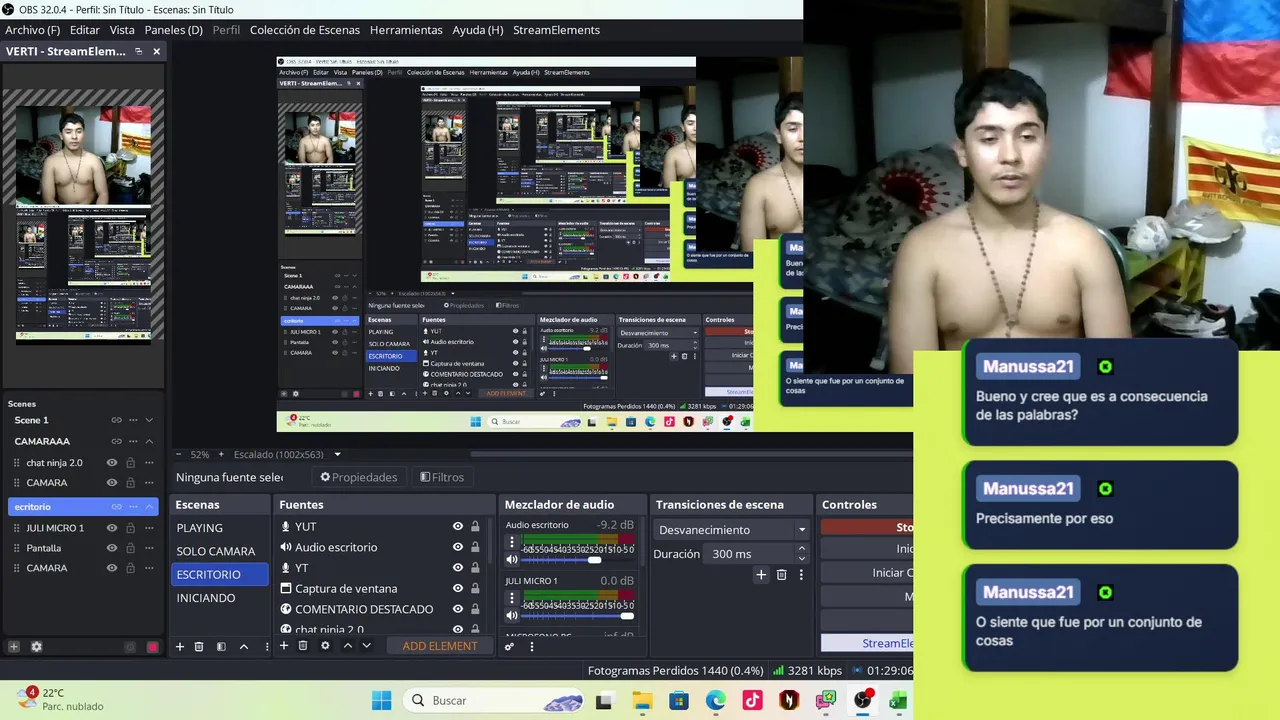
Task: Pop out the VERTI StreamElements dock
Action: [x=139, y=51]
